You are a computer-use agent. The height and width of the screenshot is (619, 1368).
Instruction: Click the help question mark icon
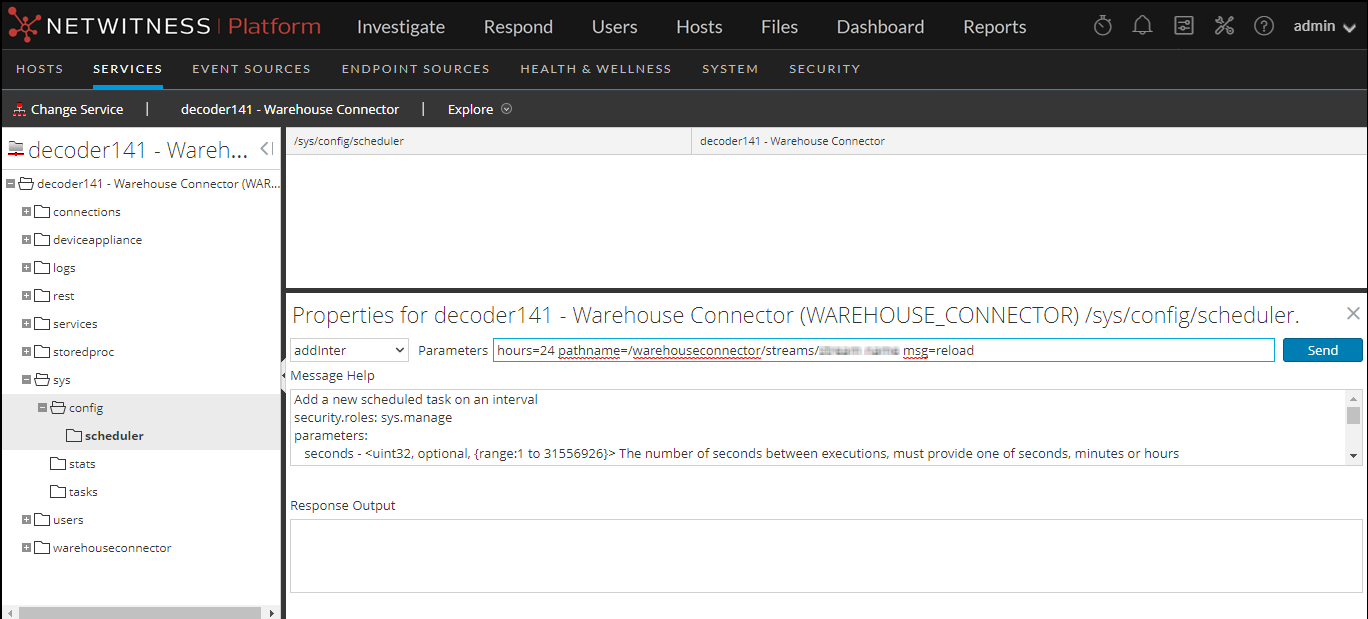tap(1264, 27)
